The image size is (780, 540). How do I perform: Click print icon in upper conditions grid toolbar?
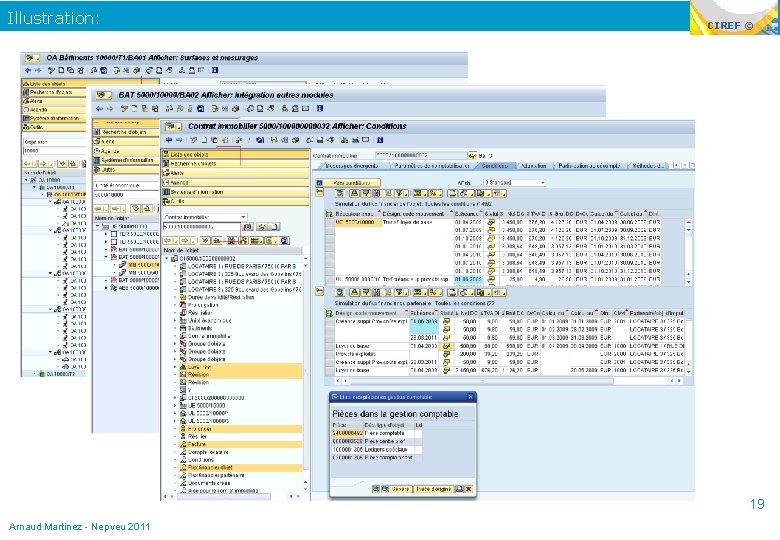(451, 193)
